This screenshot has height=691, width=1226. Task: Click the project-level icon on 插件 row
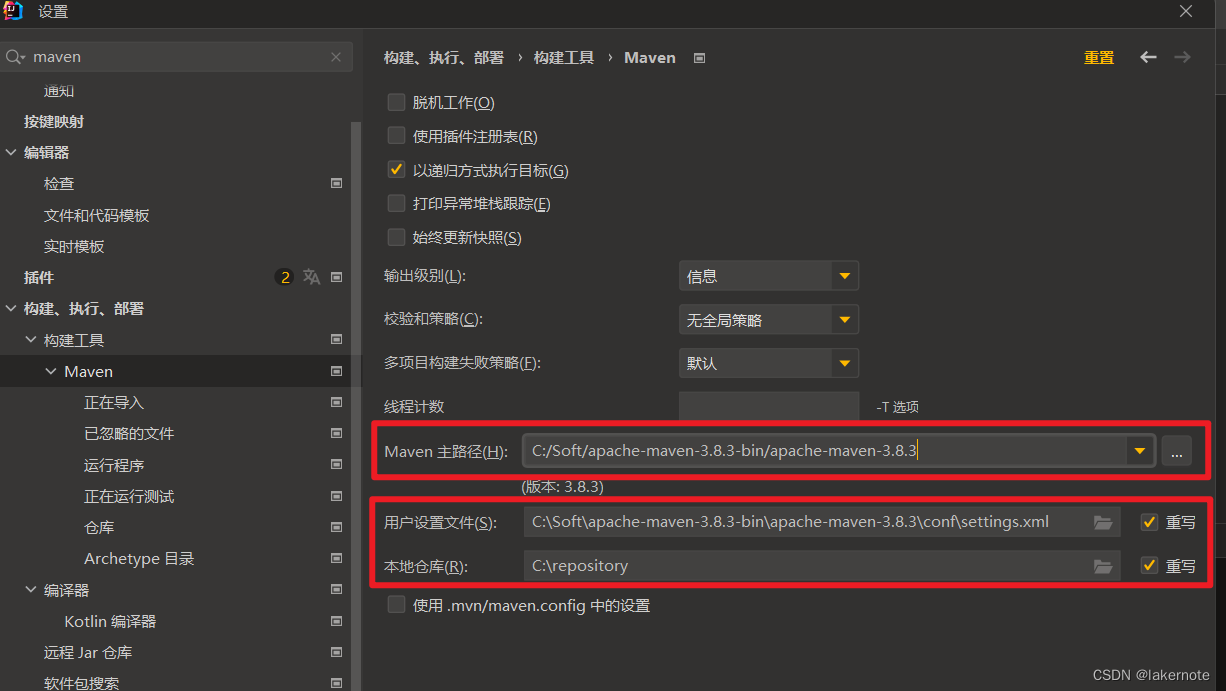tap(336, 277)
